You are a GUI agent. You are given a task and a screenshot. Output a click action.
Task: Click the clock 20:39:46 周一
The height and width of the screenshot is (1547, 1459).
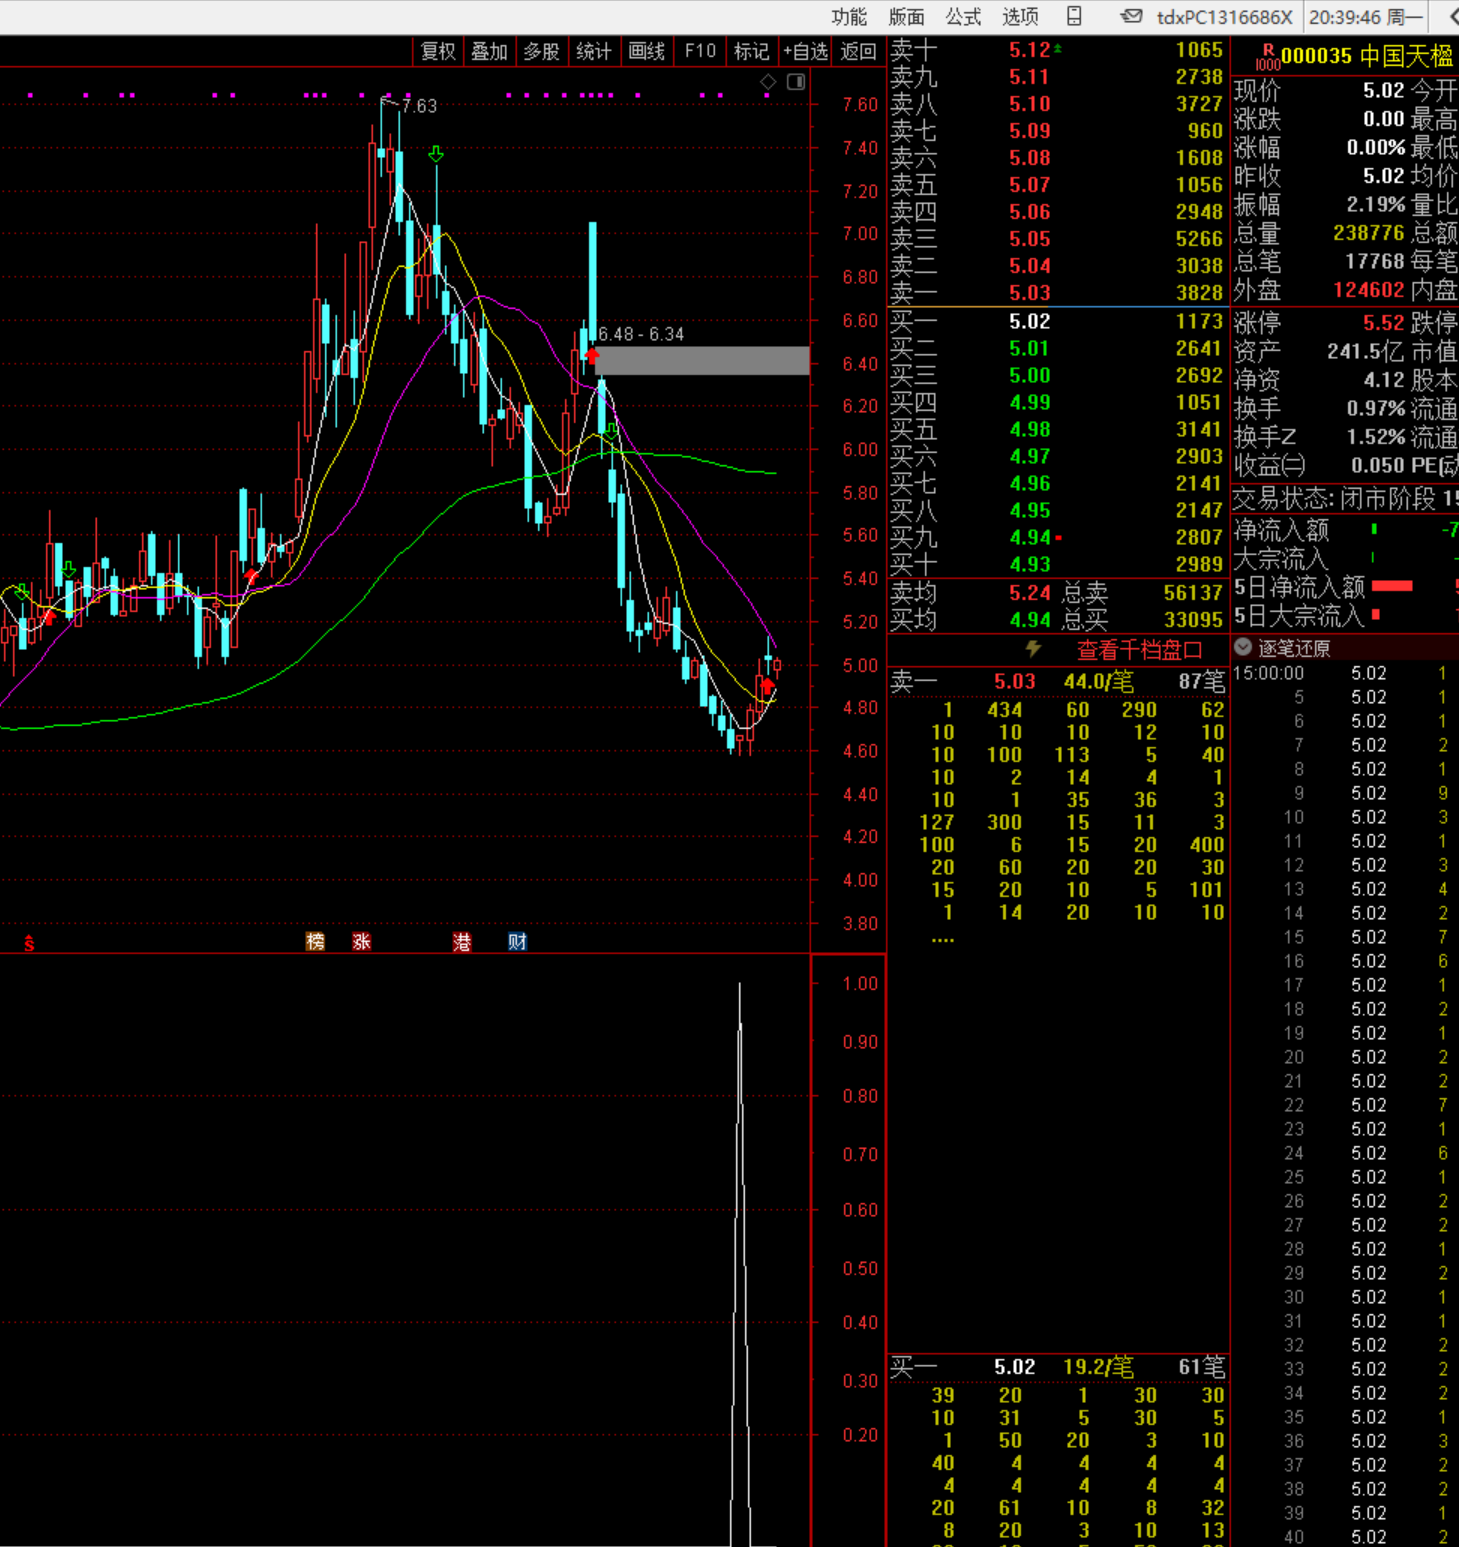pyautogui.click(x=1365, y=17)
